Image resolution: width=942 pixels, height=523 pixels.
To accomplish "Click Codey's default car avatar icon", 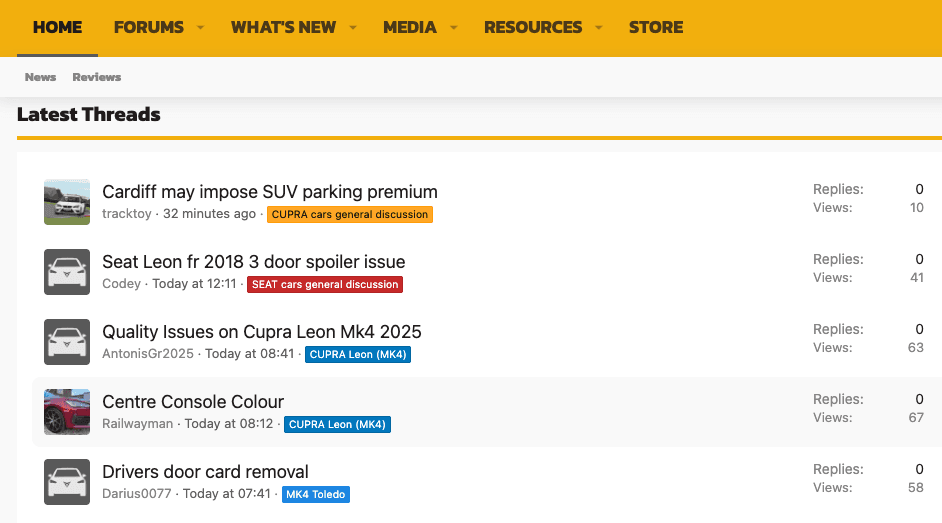I will [x=67, y=272].
